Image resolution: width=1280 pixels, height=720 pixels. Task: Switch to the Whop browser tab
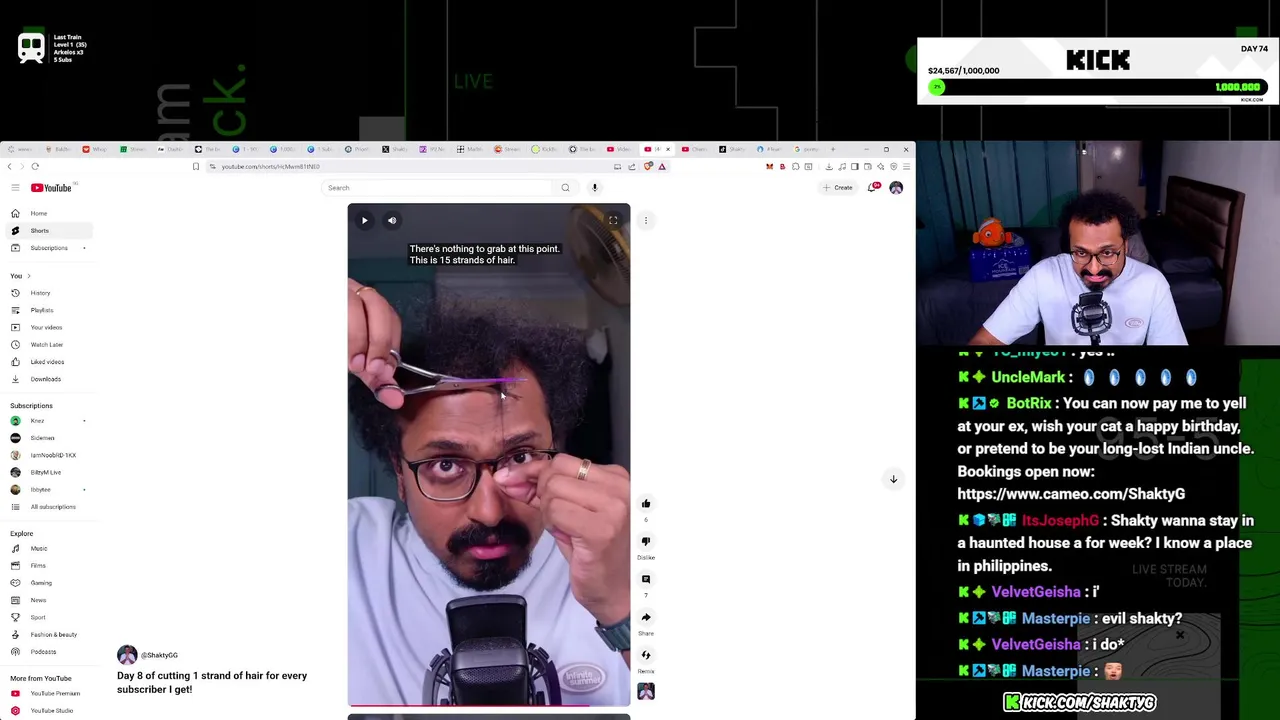coord(95,149)
